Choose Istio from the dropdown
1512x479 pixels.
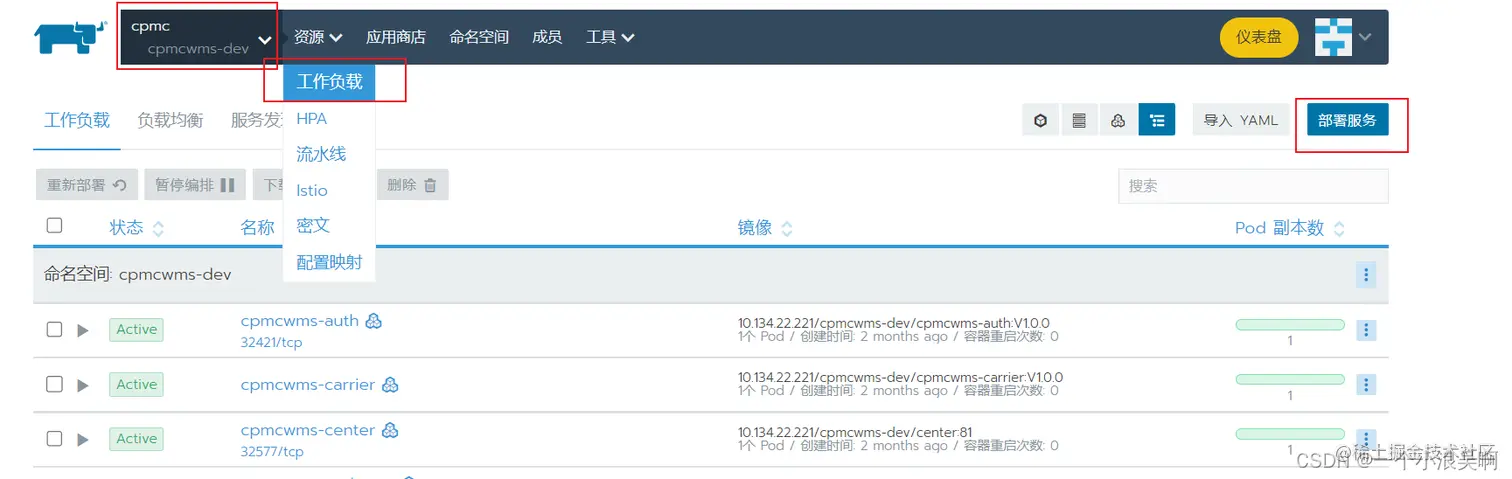click(312, 190)
